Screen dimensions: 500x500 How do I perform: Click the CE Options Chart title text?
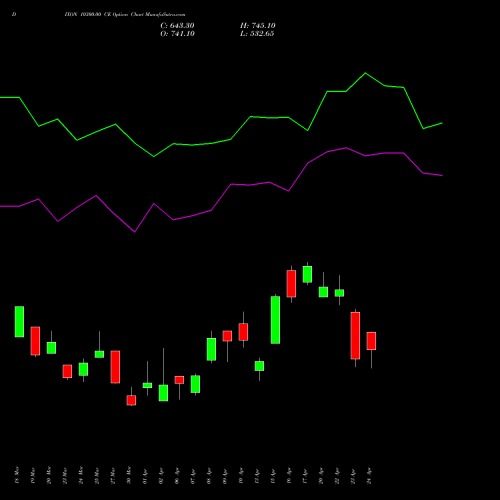coord(125,15)
